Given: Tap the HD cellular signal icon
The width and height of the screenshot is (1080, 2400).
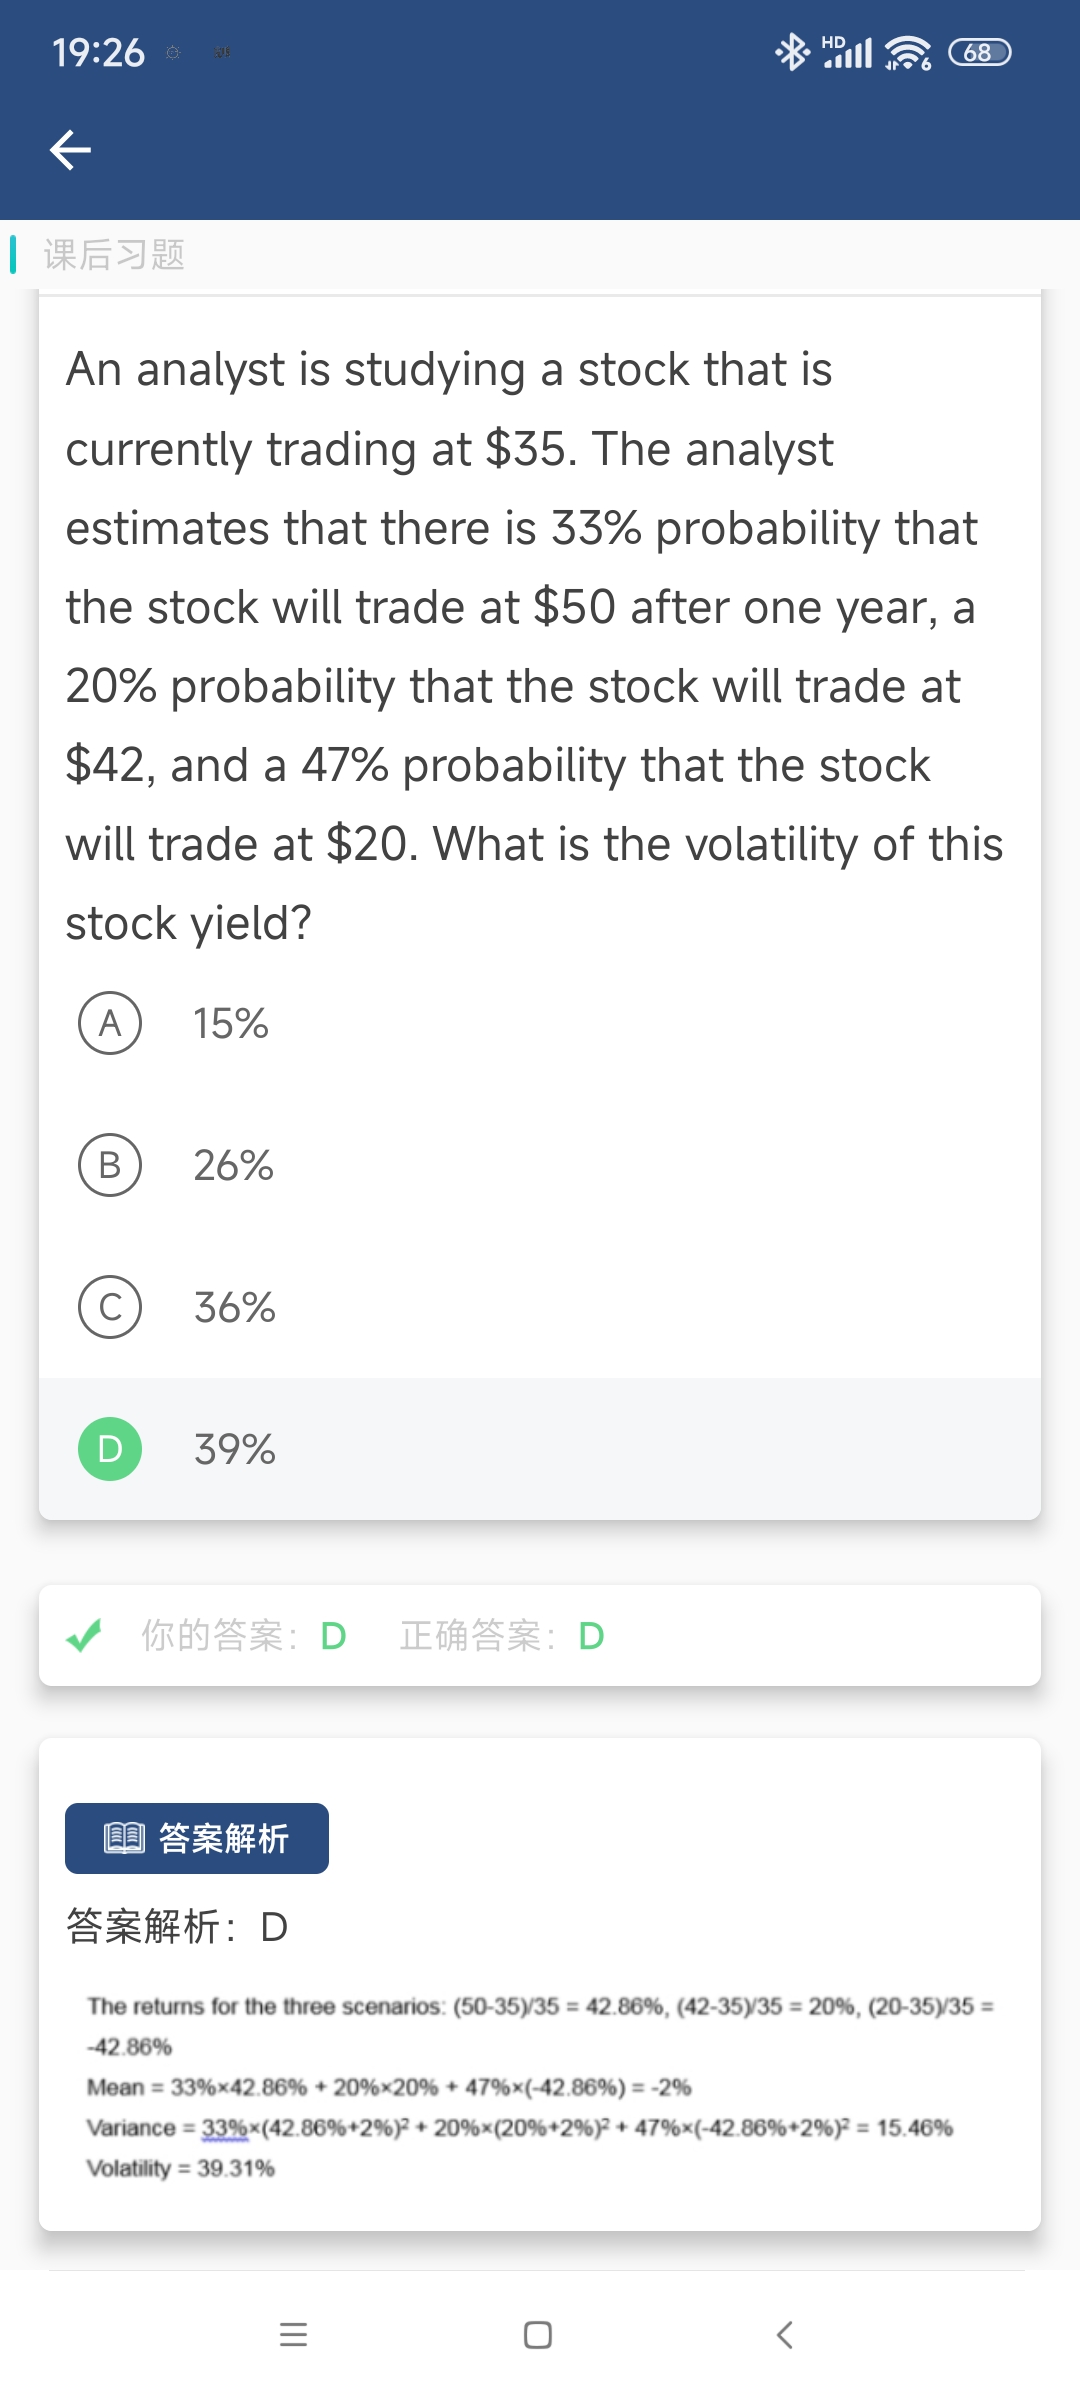Looking at the screenshot, I should pos(847,52).
